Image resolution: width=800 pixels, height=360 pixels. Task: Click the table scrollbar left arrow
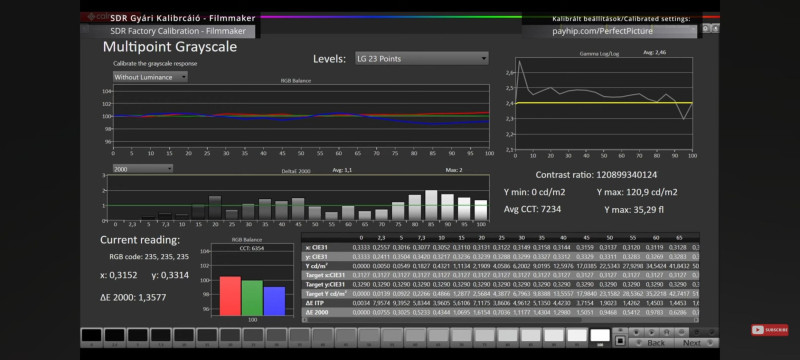305,320
